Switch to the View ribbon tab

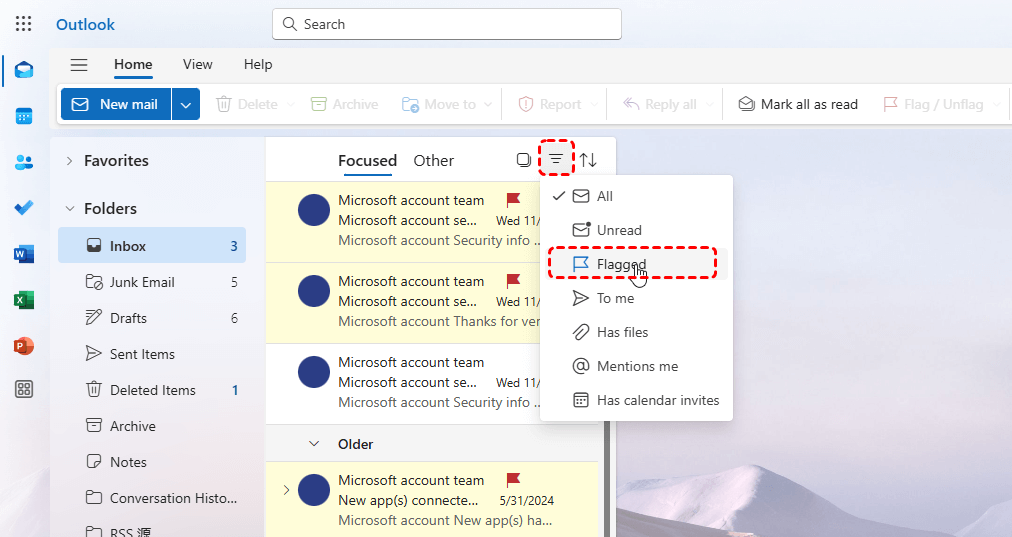[x=197, y=65]
